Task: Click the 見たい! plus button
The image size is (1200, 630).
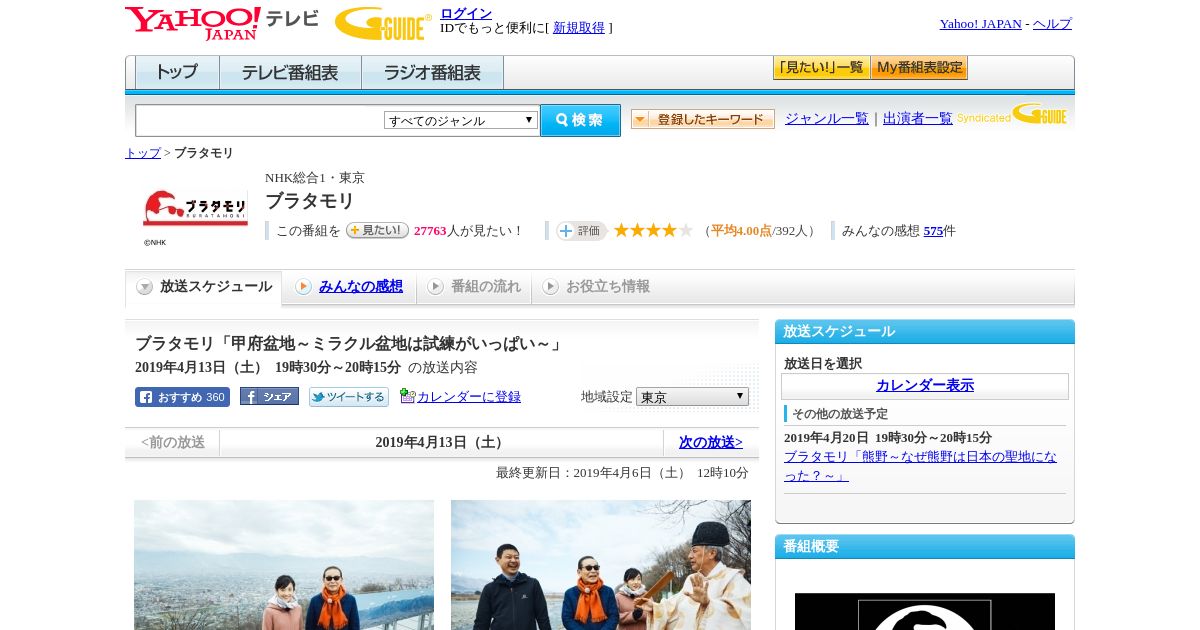Action: tap(377, 230)
